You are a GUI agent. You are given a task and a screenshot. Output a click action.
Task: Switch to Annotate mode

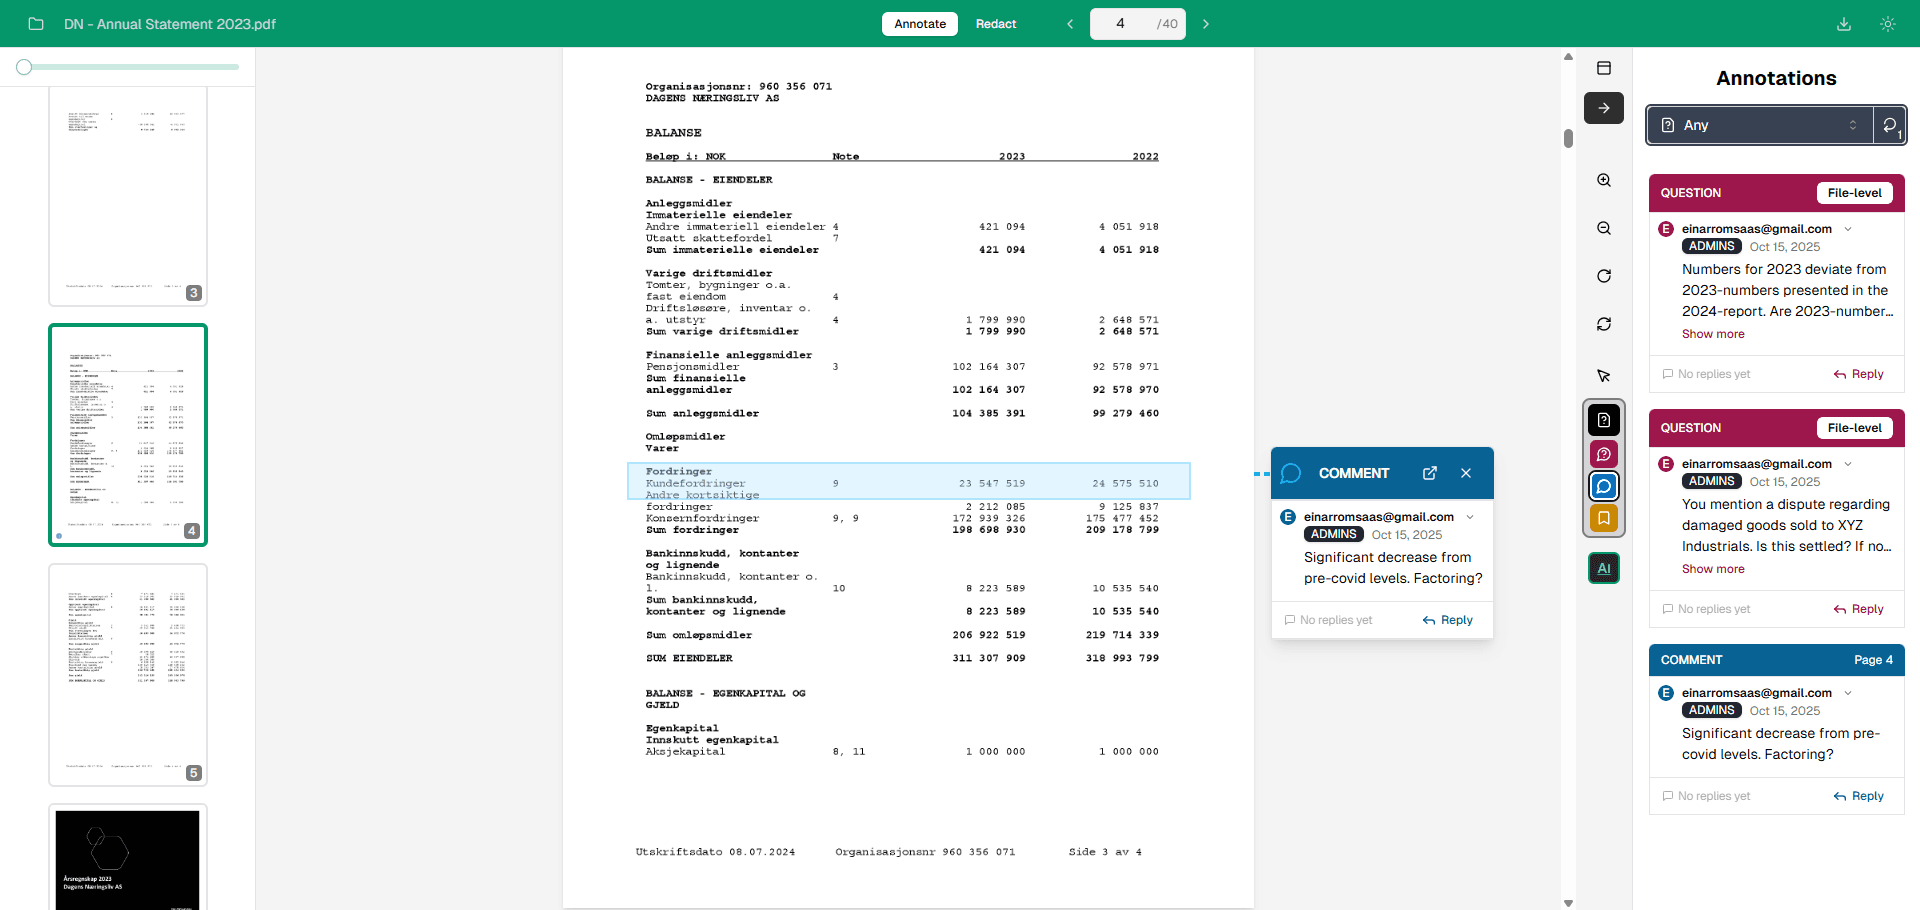(x=920, y=24)
